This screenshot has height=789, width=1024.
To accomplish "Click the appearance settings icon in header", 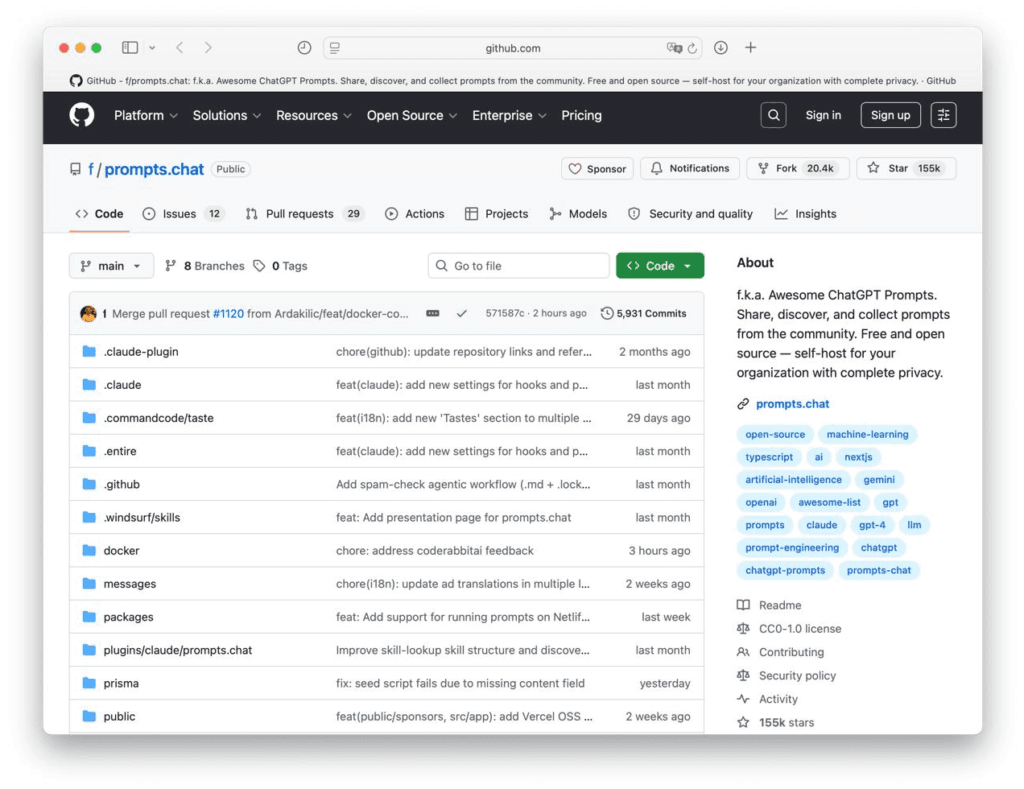I will point(943,115).
